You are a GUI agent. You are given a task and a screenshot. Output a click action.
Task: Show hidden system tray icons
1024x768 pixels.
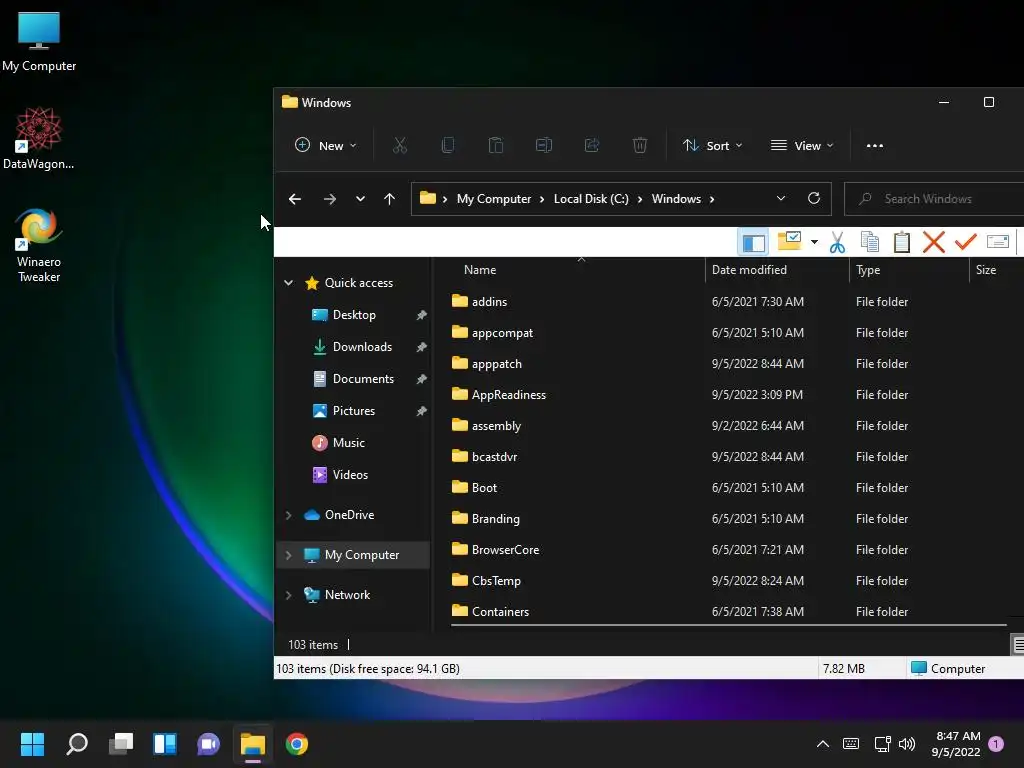click(823, 744)
